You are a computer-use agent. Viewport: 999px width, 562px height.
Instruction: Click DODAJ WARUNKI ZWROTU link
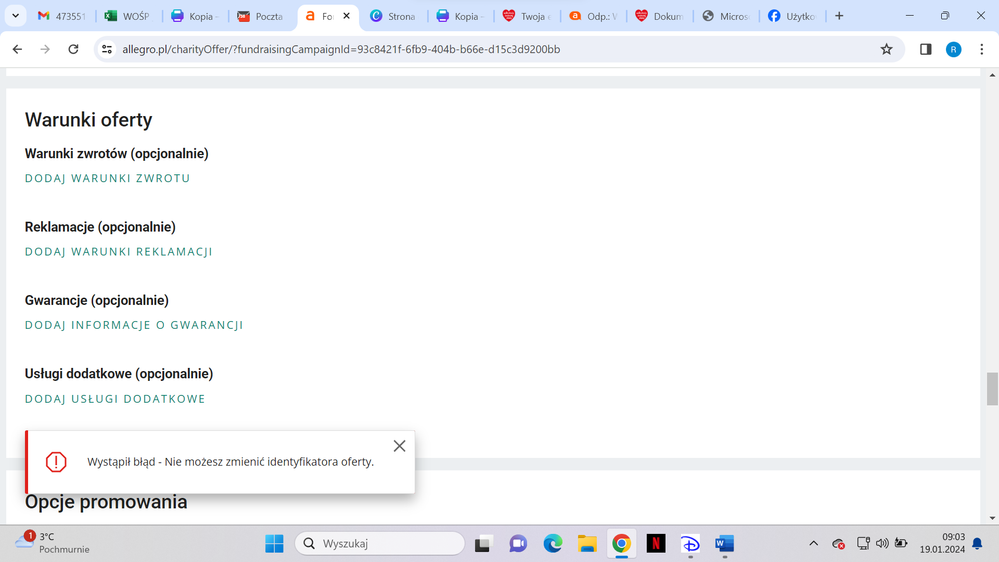click(107, 178)
